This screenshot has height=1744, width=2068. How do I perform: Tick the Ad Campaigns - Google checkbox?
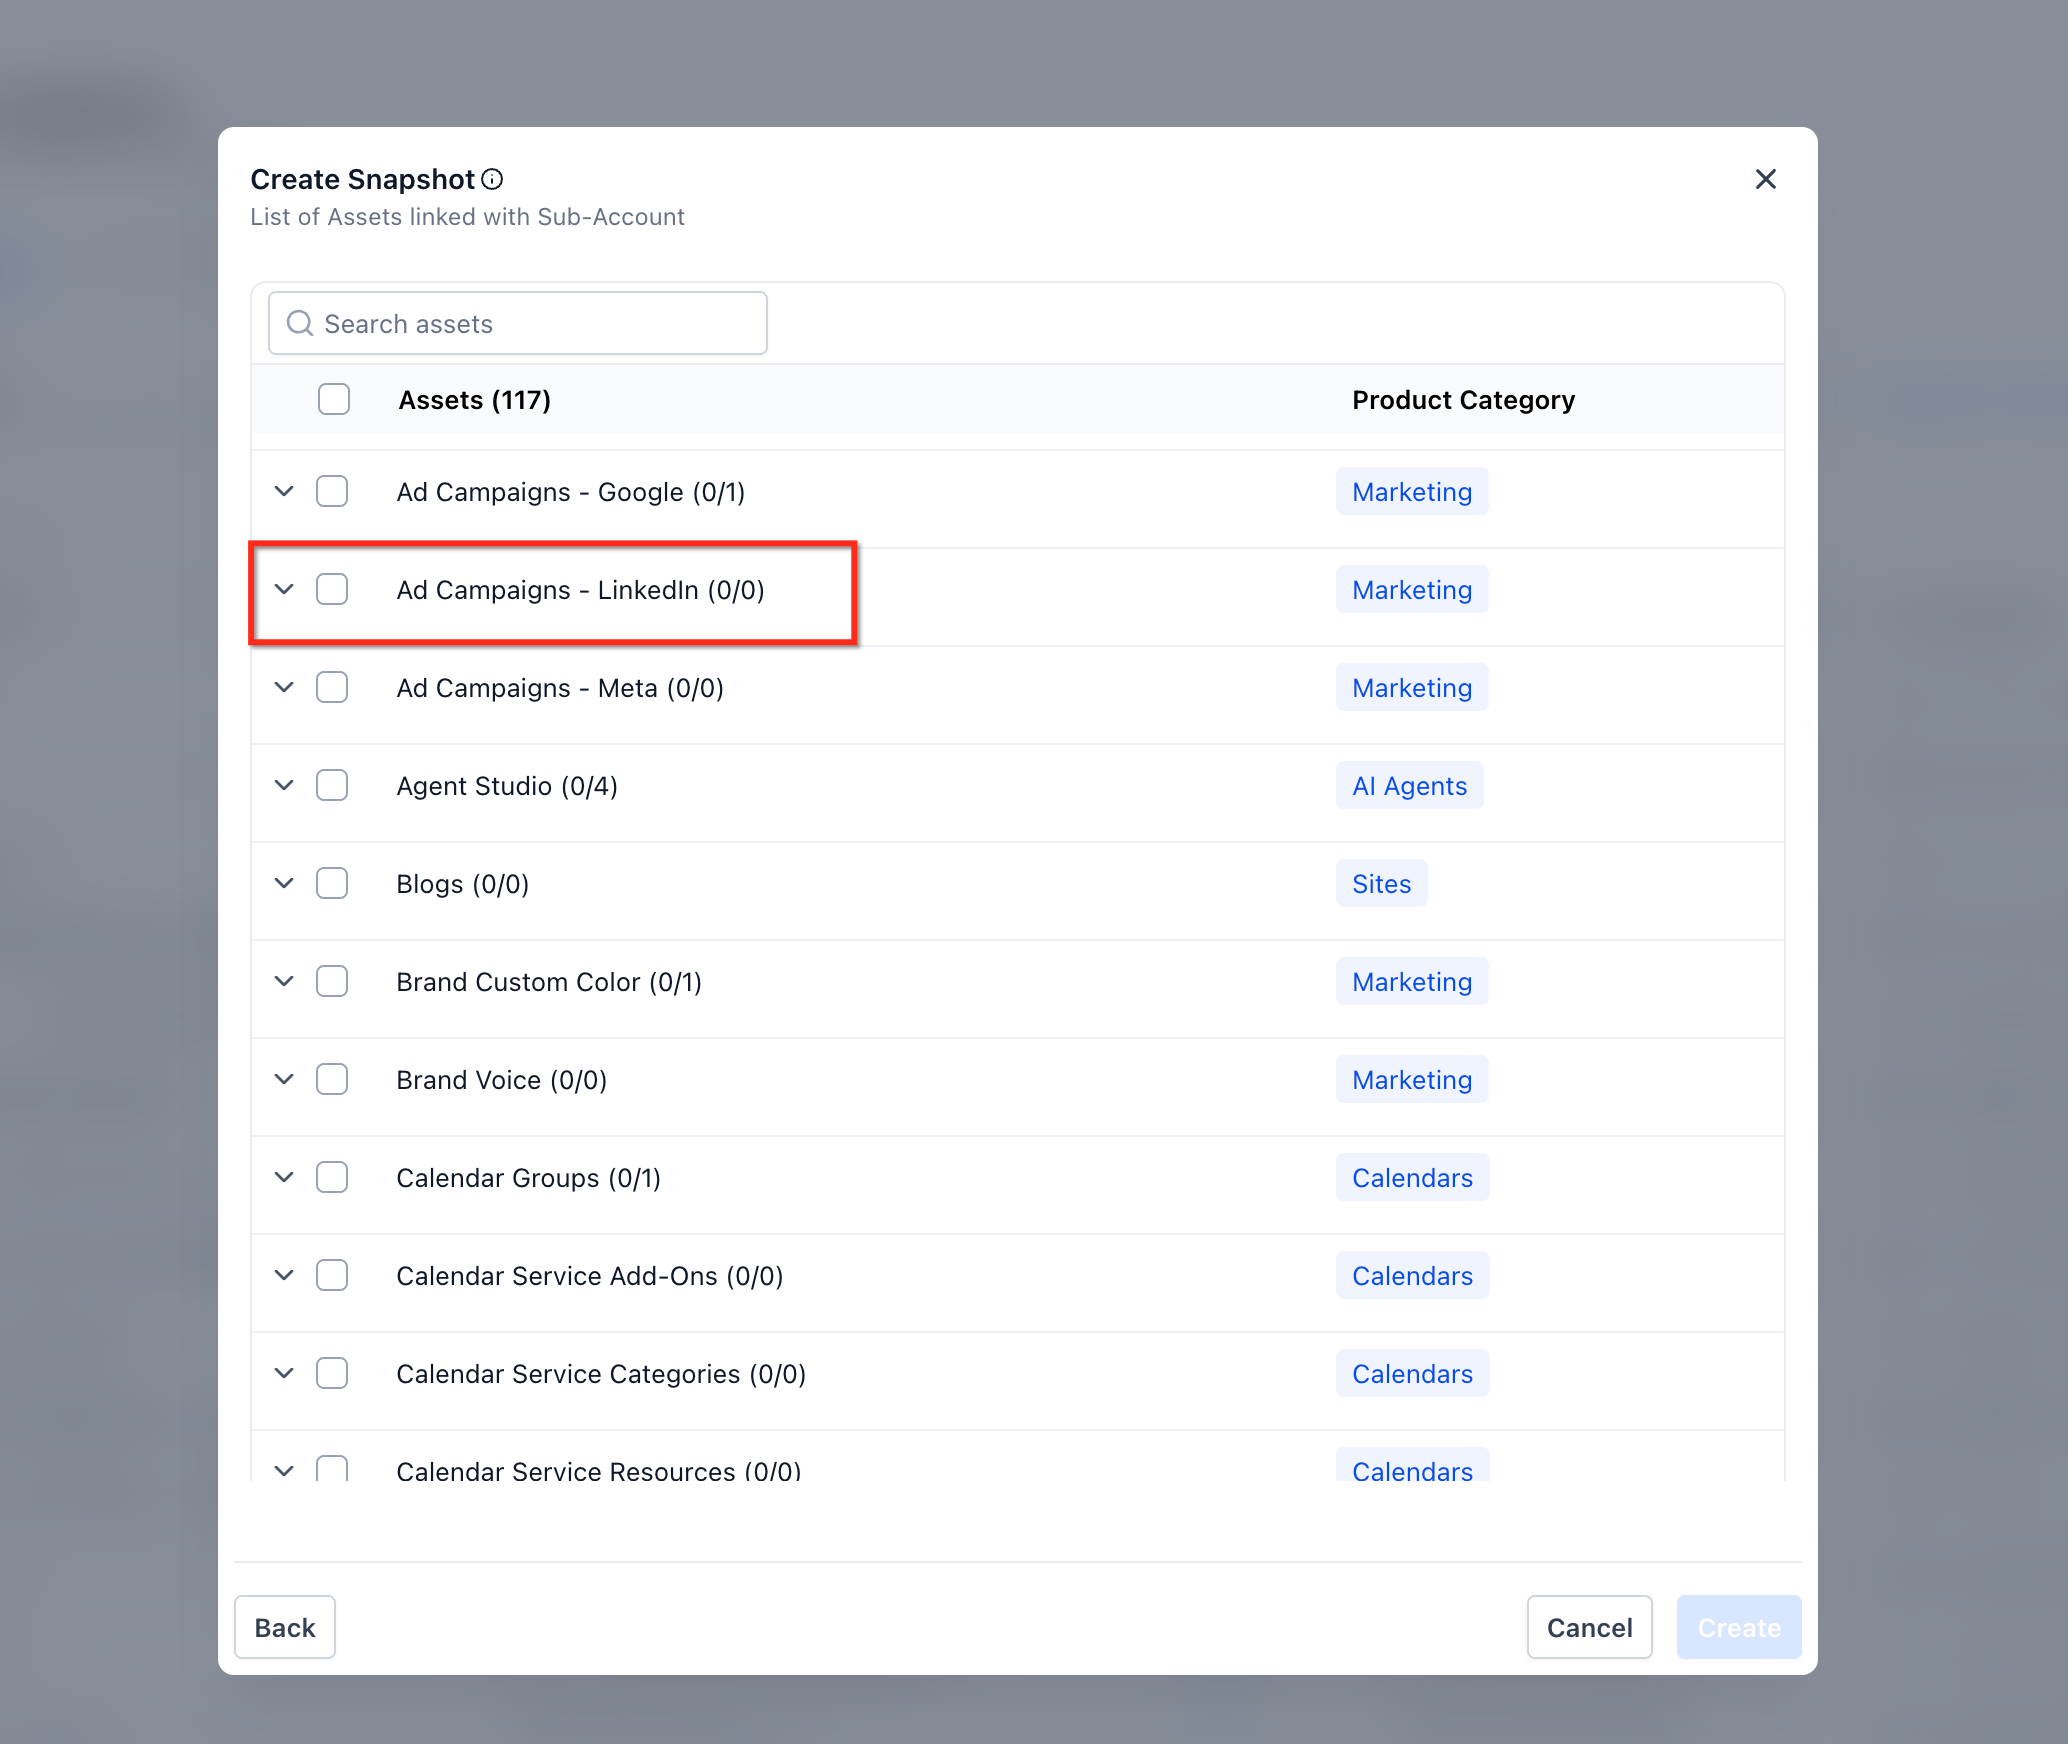pyautogui.click(x=332, y=491)
